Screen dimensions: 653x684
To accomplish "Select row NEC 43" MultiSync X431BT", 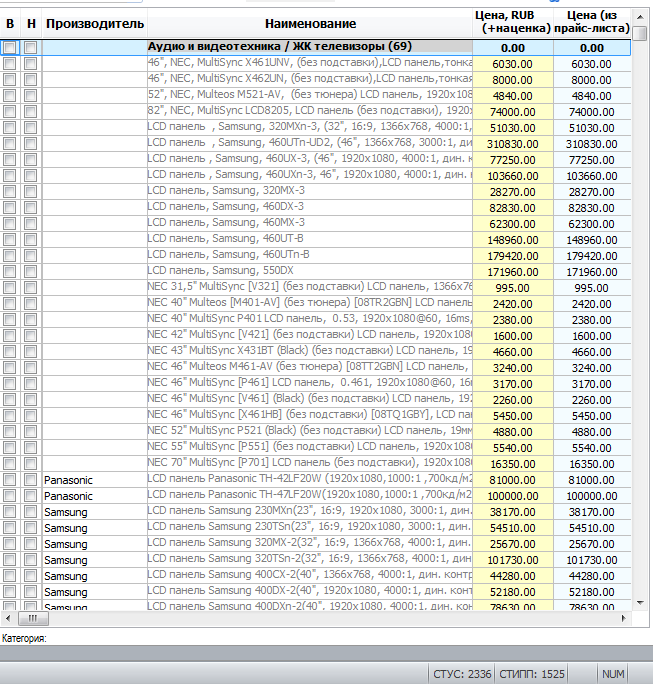I will [x=315, y=352].
